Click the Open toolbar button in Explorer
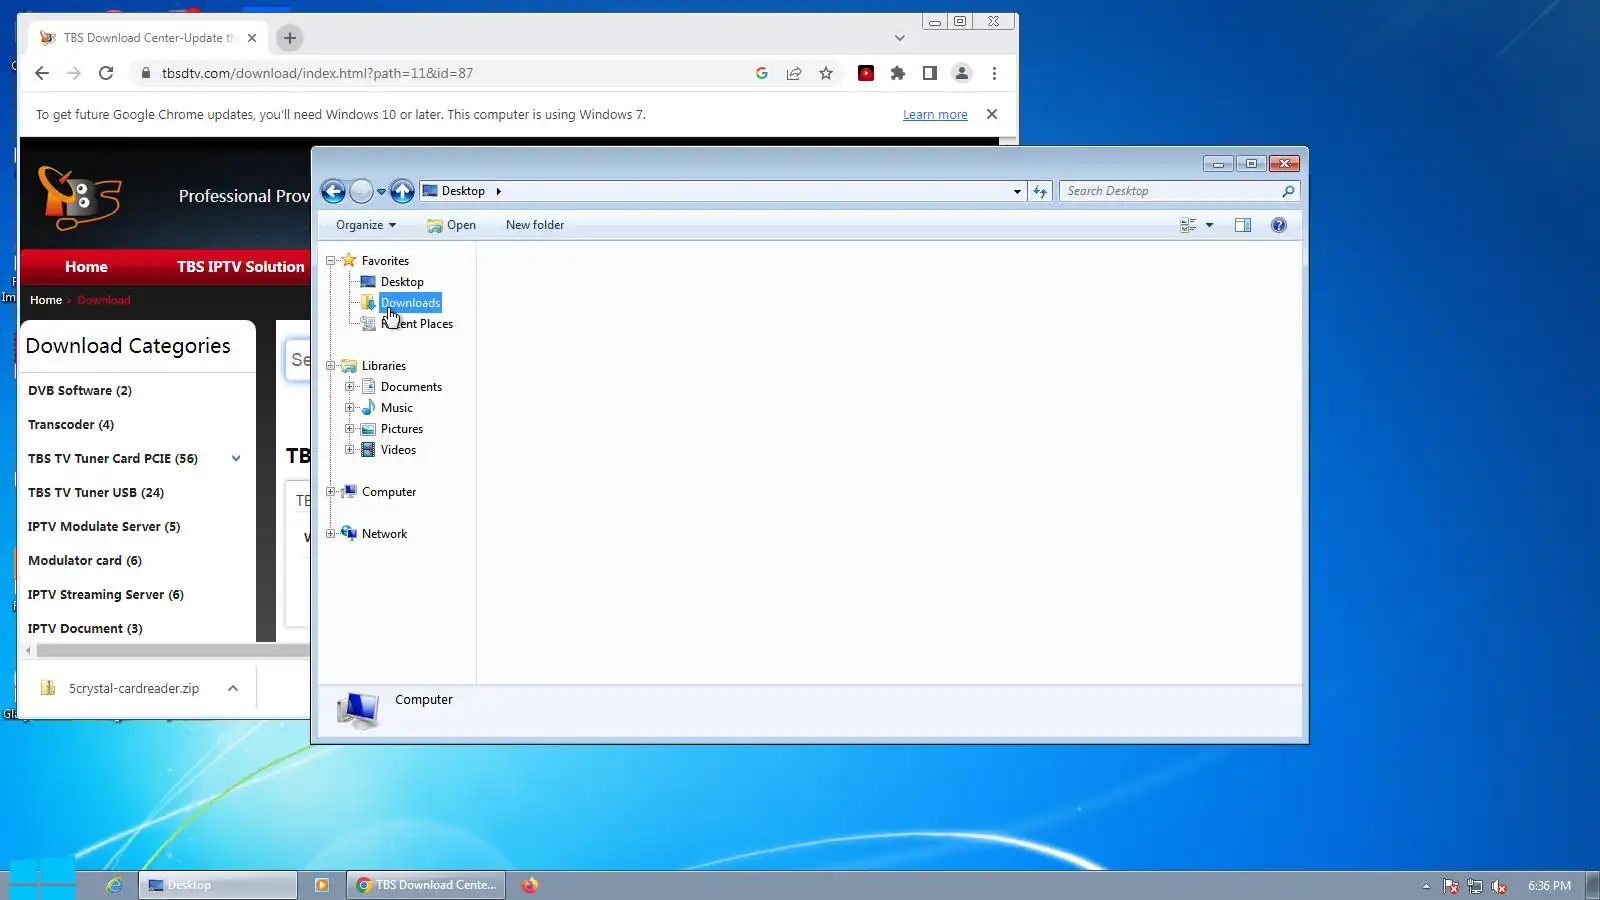 click(451, 225)
